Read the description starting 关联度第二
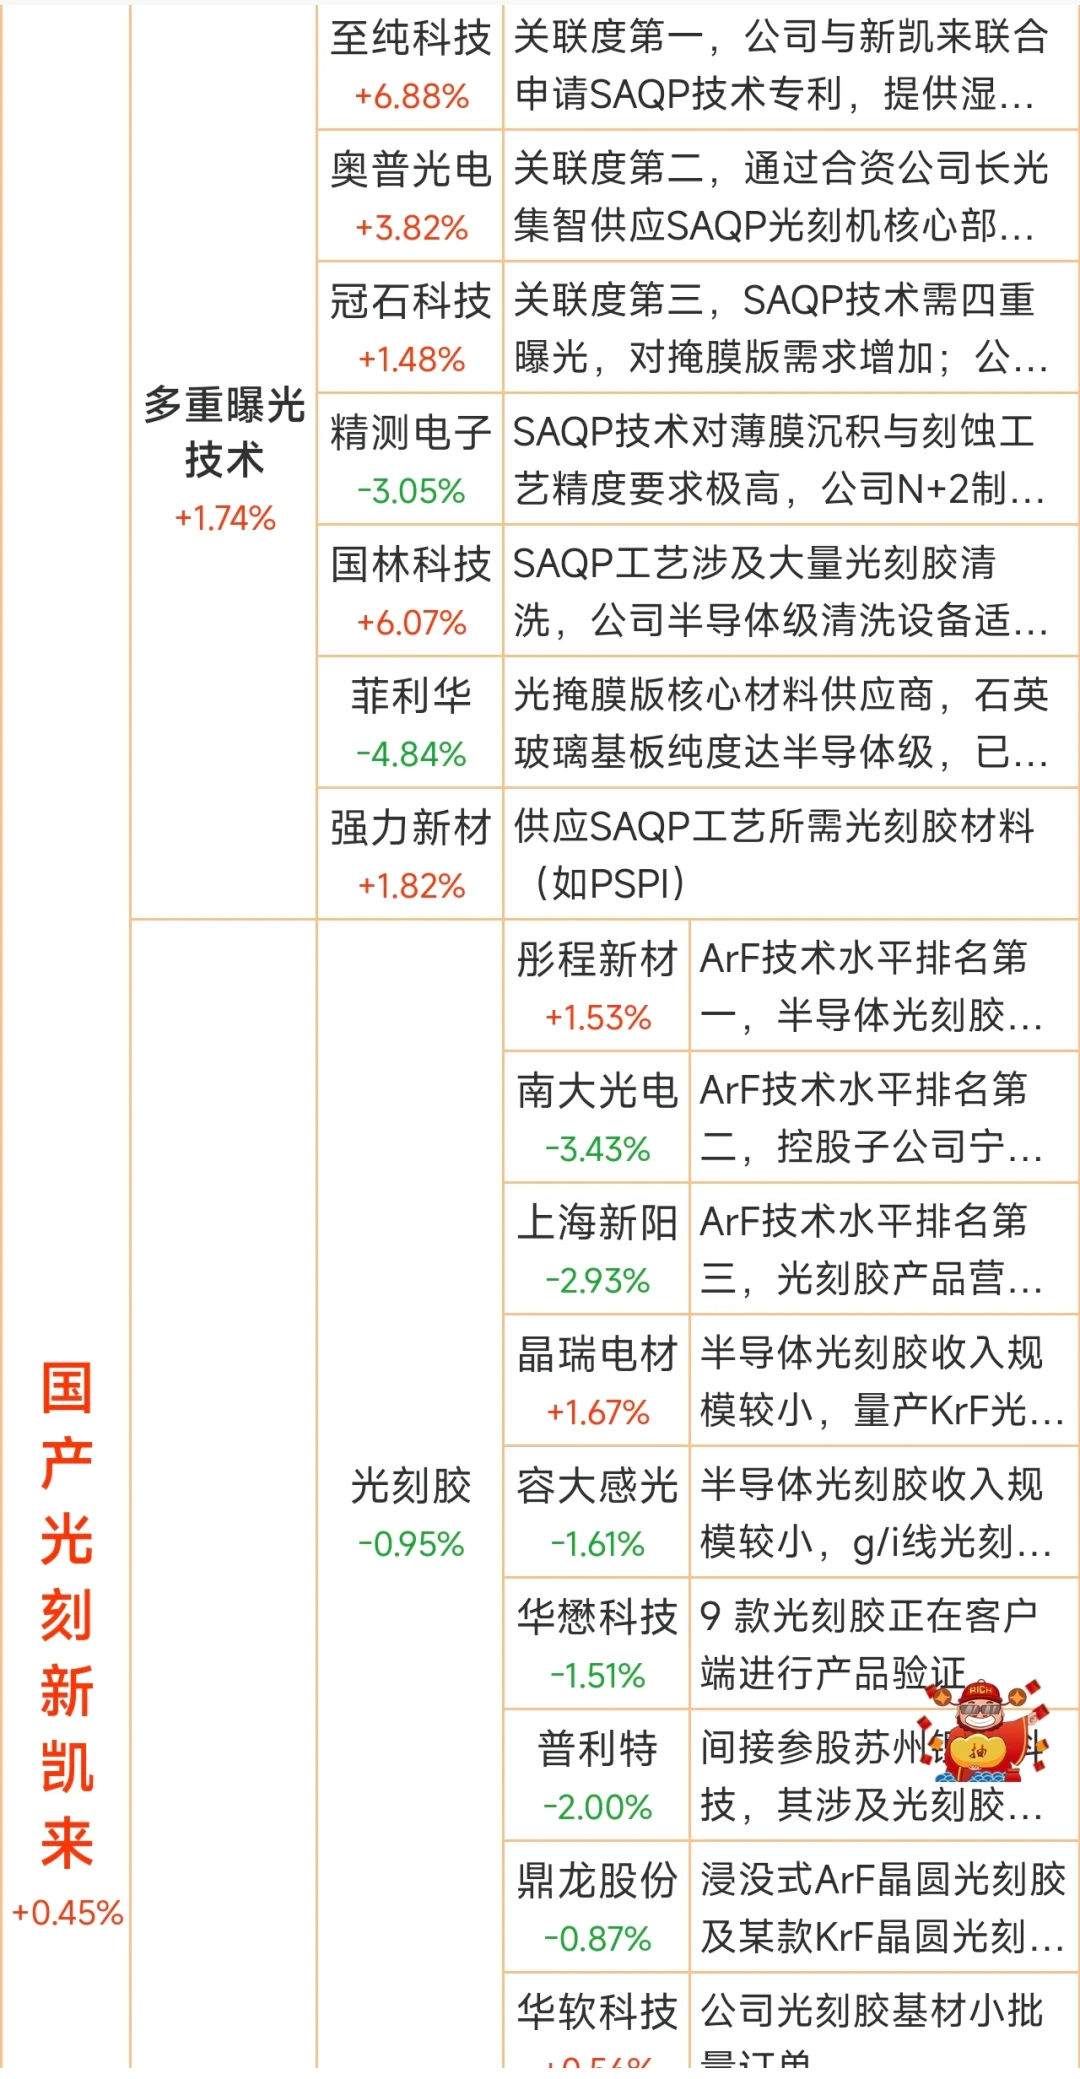Screen dimensions: 1080x2079 [791, 196]
